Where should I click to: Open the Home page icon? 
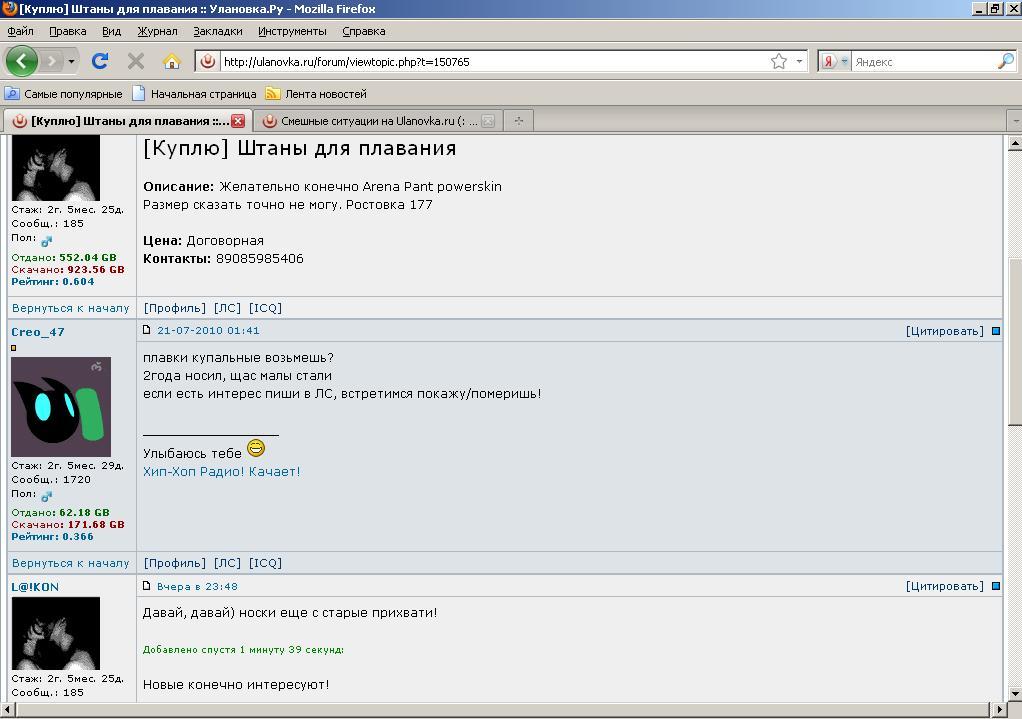coord(171,61)
